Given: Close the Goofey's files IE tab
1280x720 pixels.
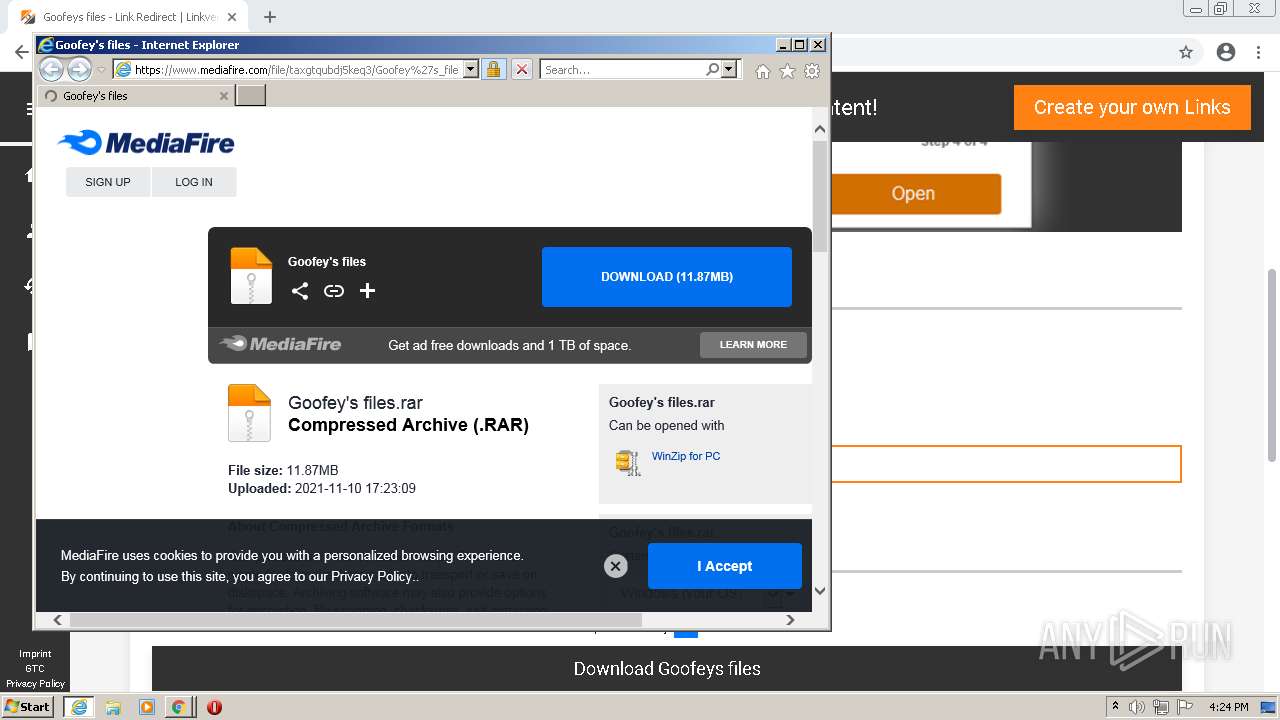Looking at the screenshot, I should pyautogui.click(x=224, y=96).
